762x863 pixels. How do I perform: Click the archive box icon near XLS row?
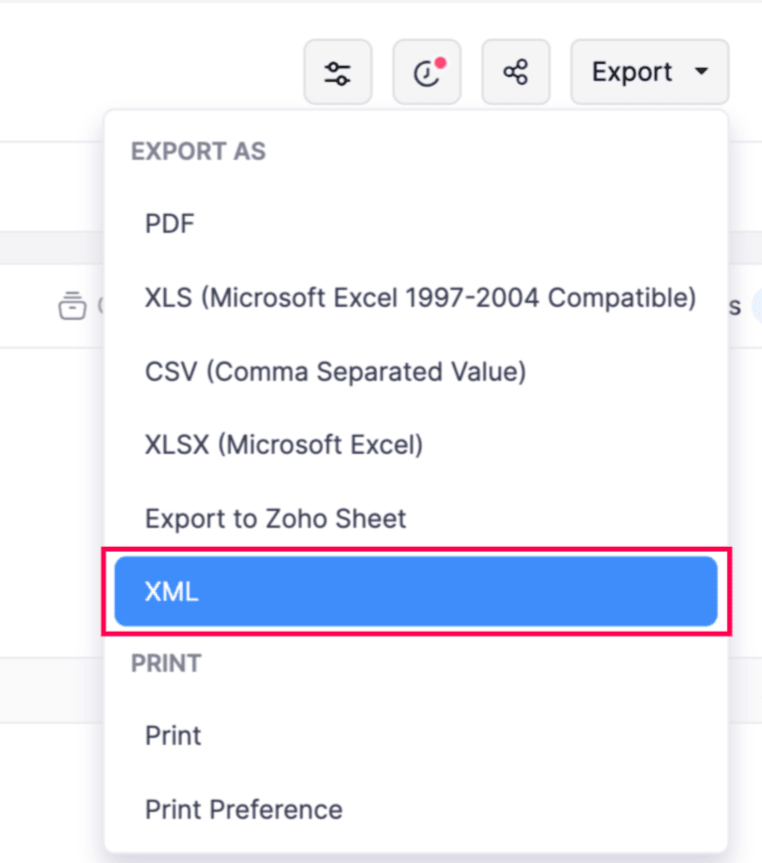click(x=72, y=306)
